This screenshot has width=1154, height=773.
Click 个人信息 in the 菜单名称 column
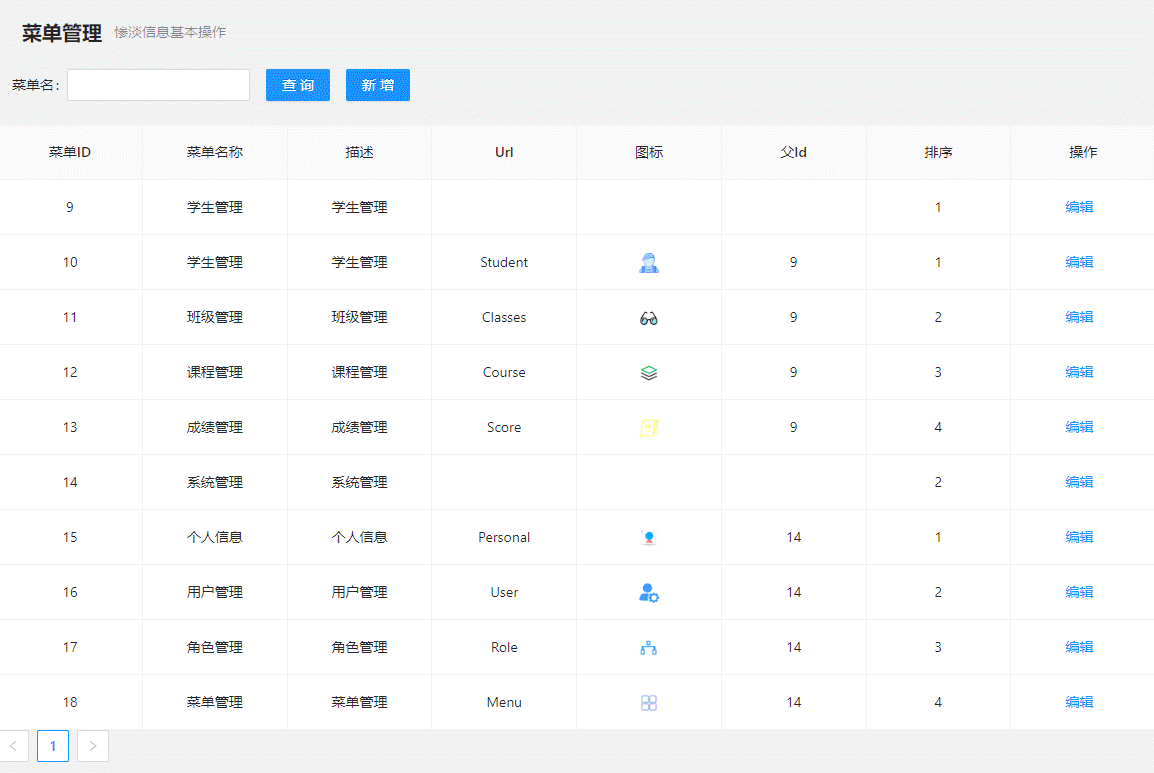click(x=214, y=537)
